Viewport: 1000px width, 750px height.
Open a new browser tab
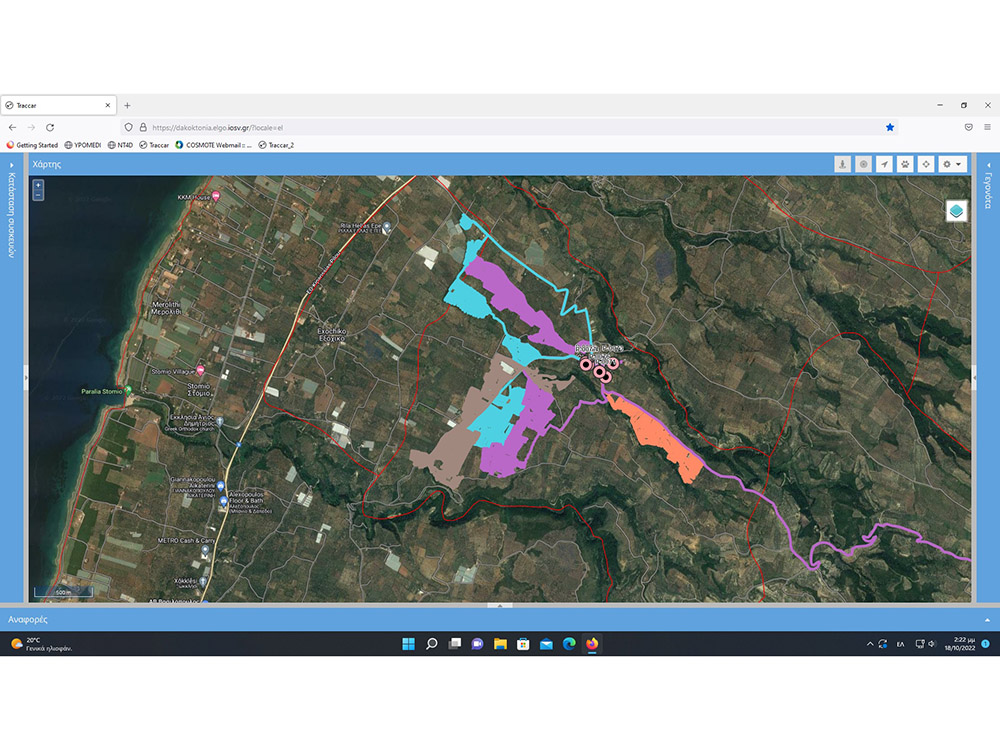pos(127,105)
